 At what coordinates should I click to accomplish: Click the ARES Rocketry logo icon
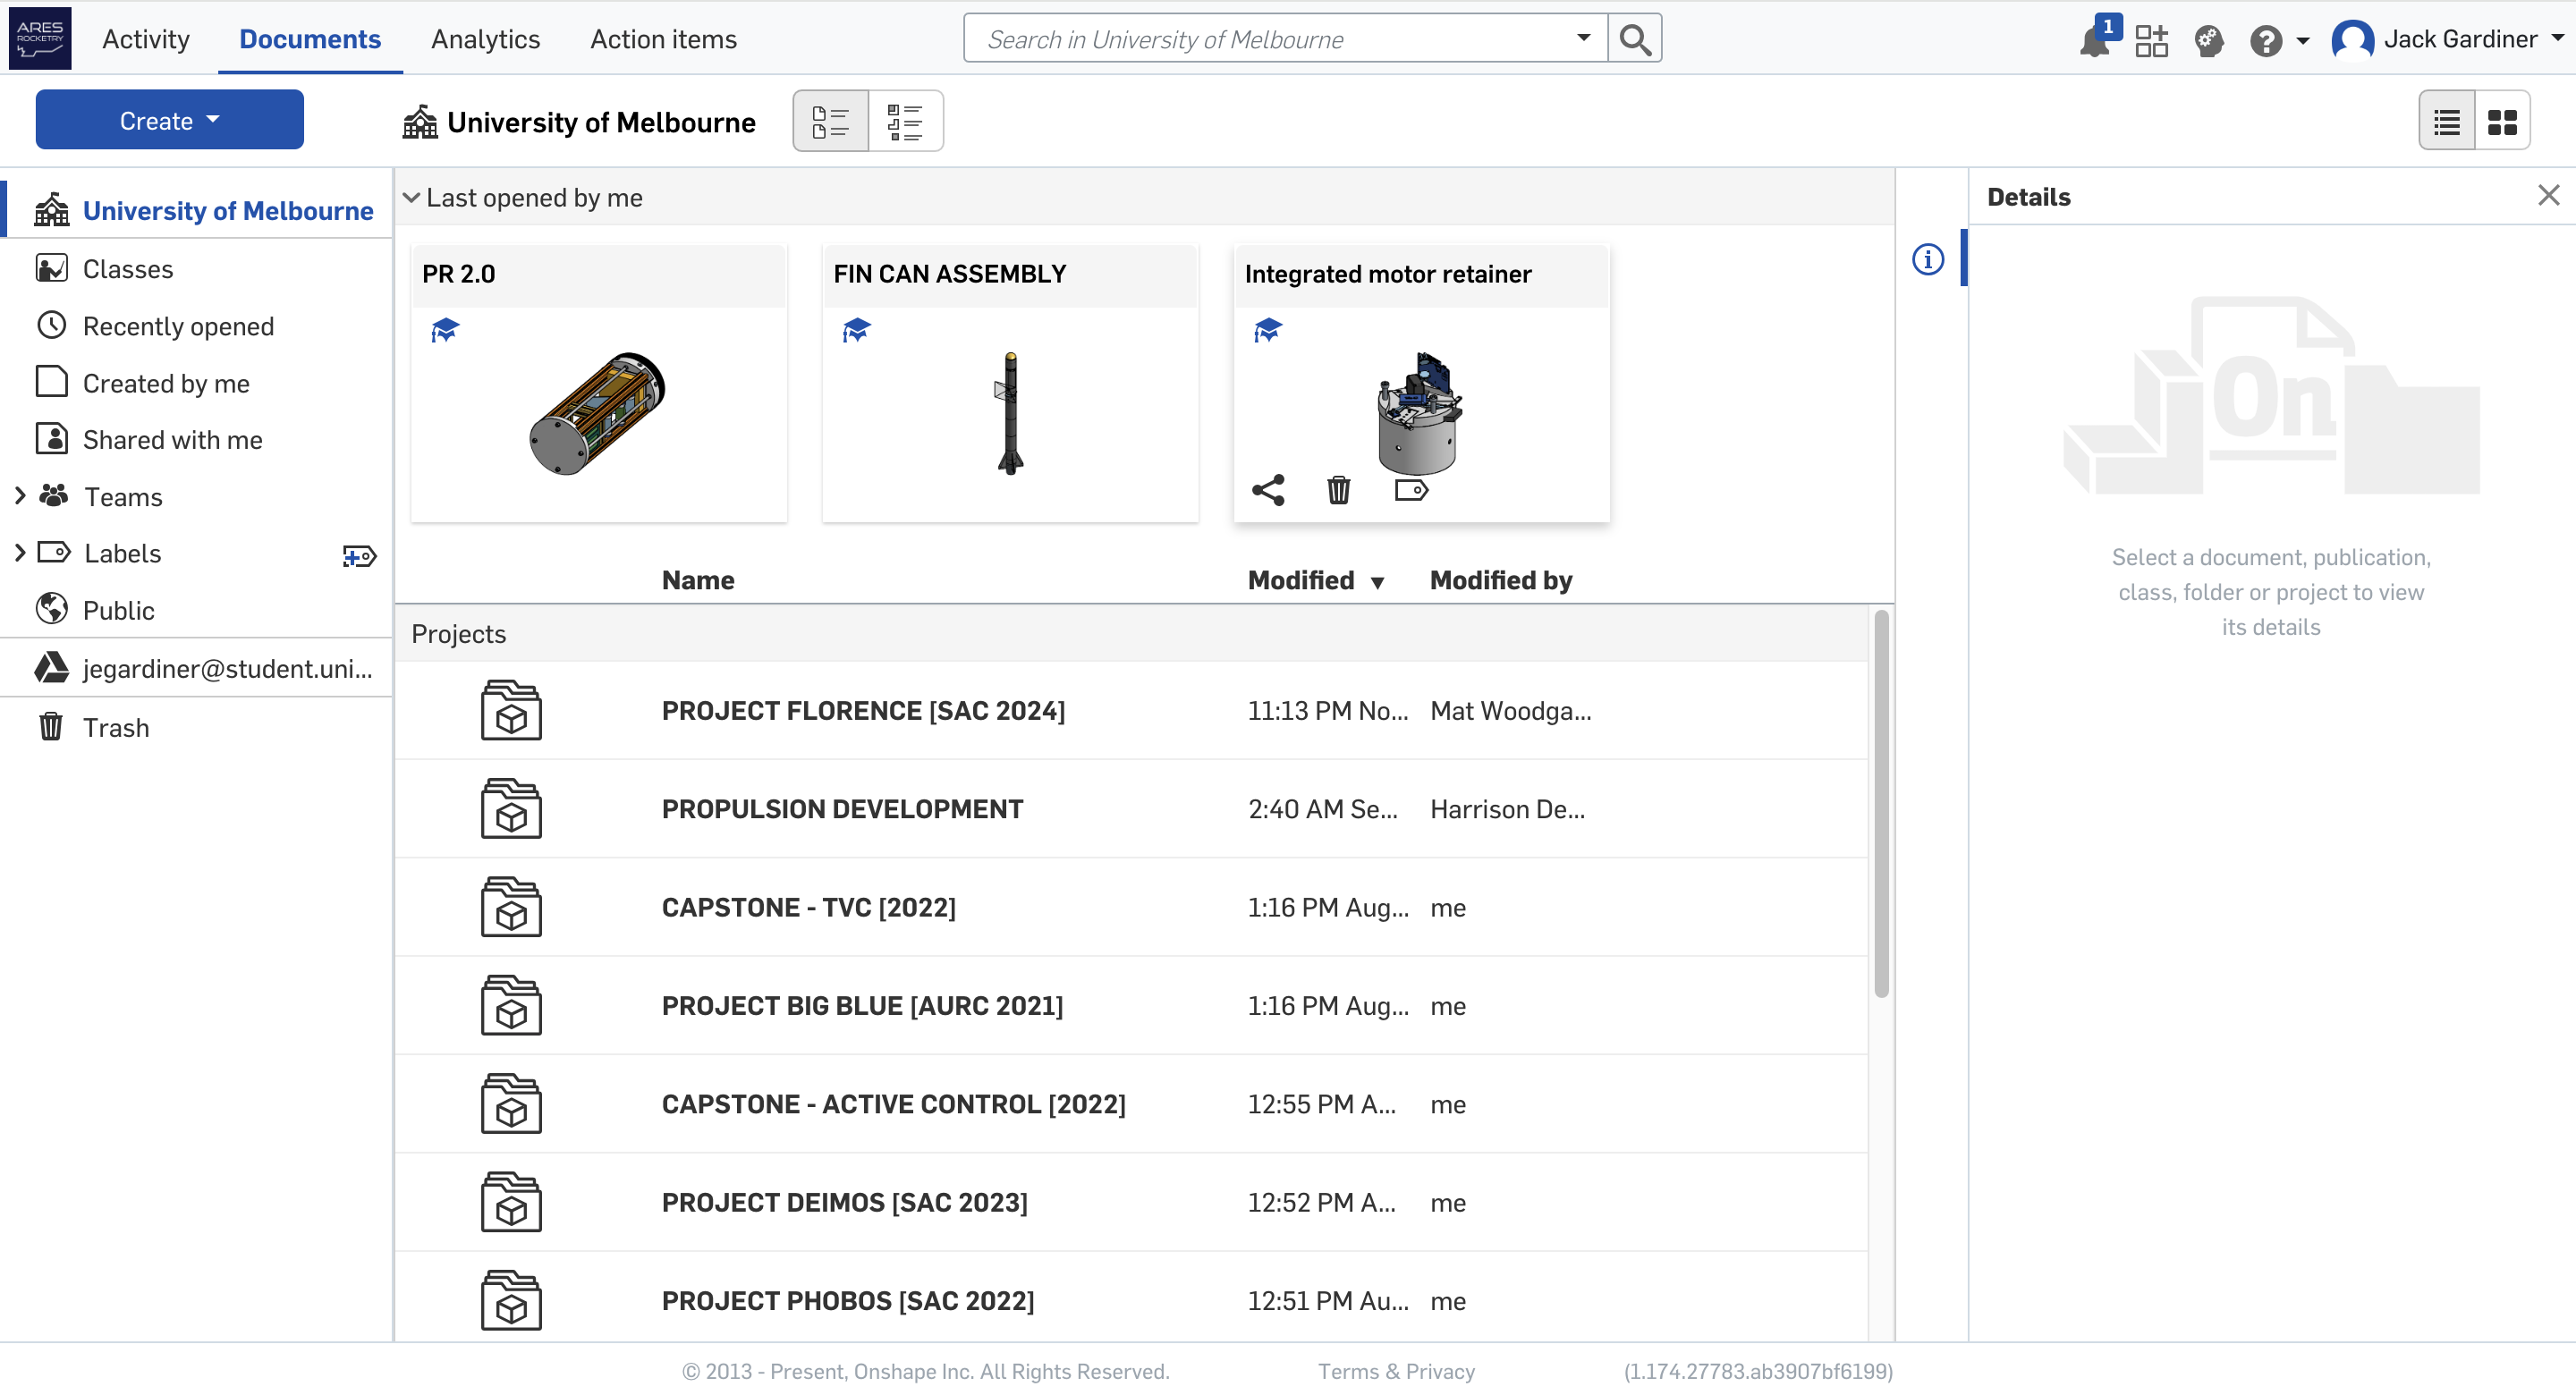[x=40, y=38]
